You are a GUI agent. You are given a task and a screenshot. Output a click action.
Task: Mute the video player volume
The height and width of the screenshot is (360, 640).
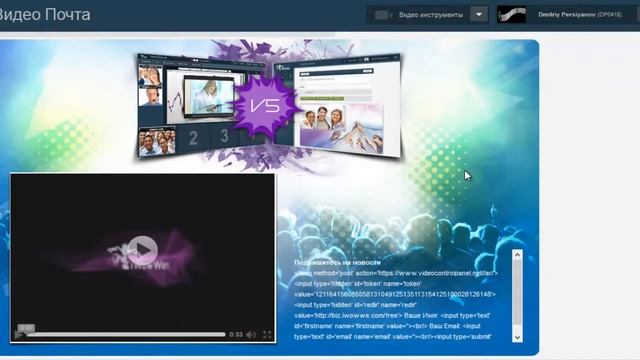pyautogui.click(x=251, y=335)
